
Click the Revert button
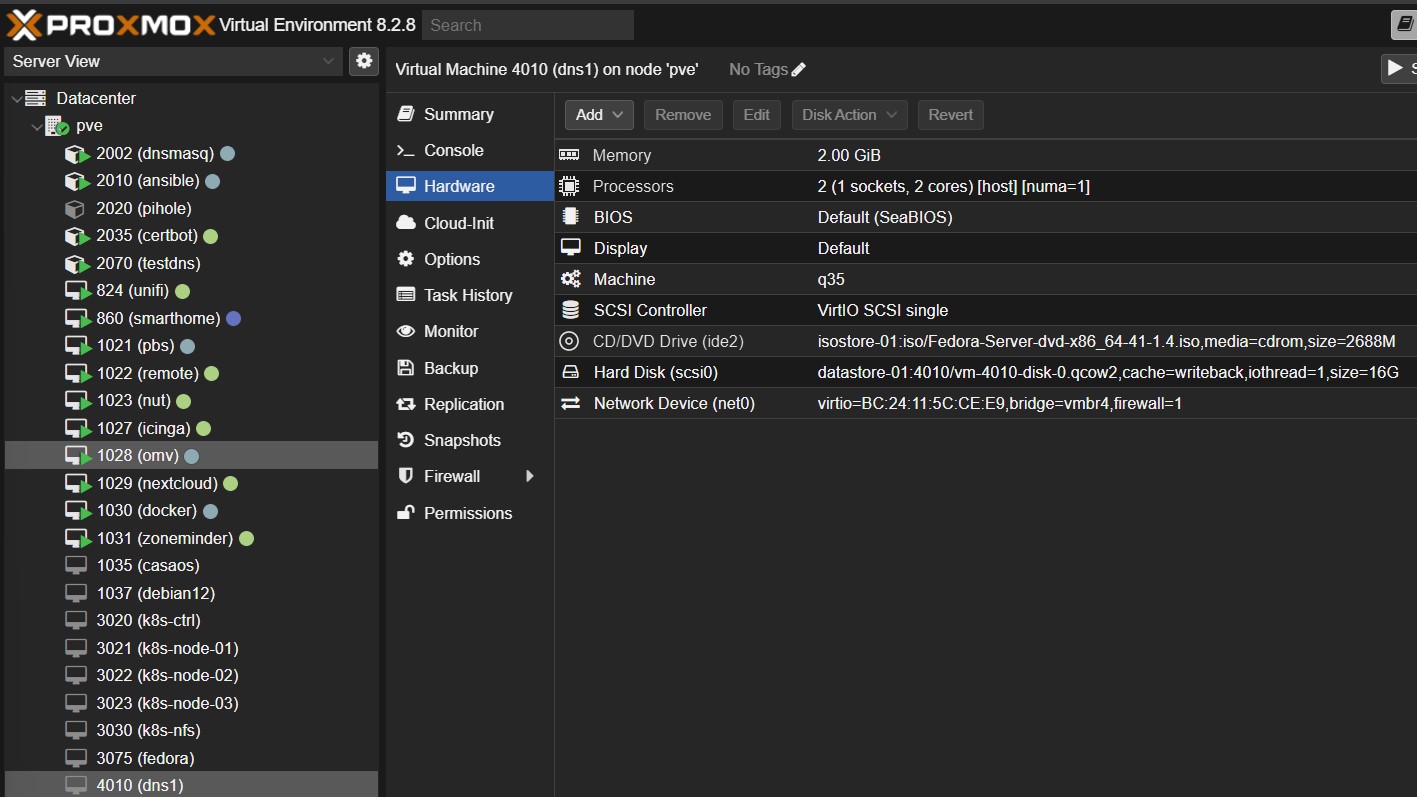point(950,115)
